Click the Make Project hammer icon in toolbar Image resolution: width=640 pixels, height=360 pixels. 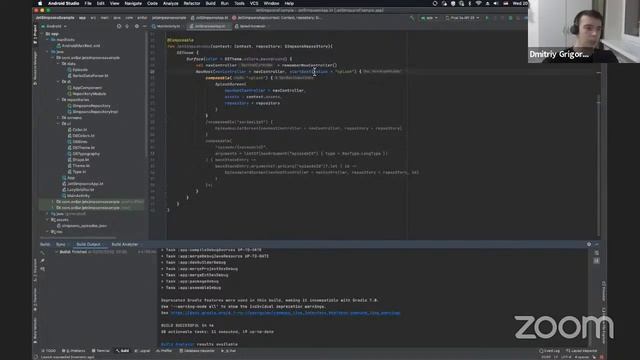pyautogui.click(x=412, y=18)
